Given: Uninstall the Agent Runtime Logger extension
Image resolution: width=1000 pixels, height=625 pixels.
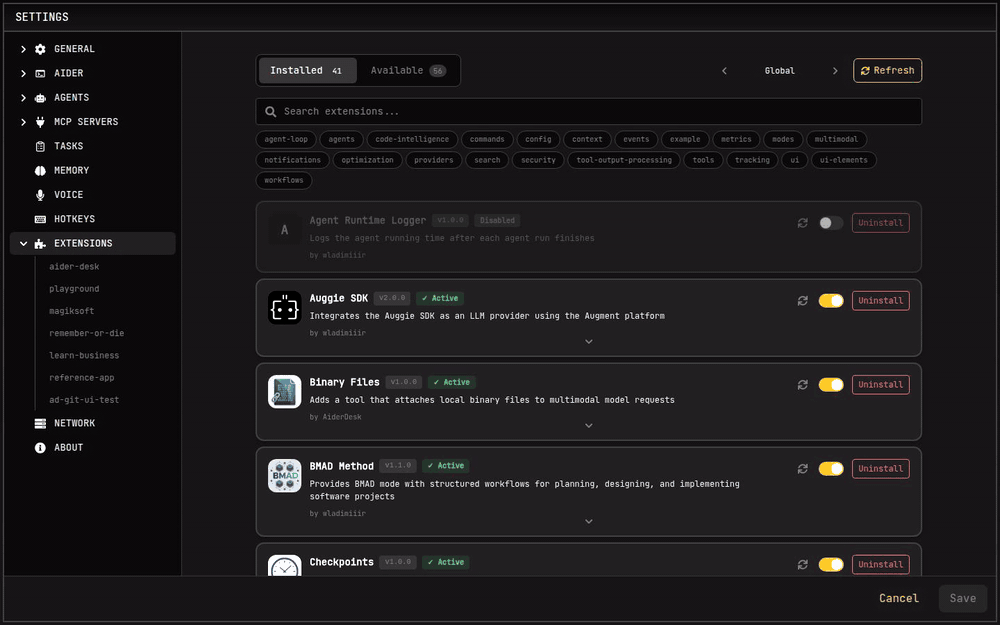Looking at the screenshot, I should [x=880, y=223].
